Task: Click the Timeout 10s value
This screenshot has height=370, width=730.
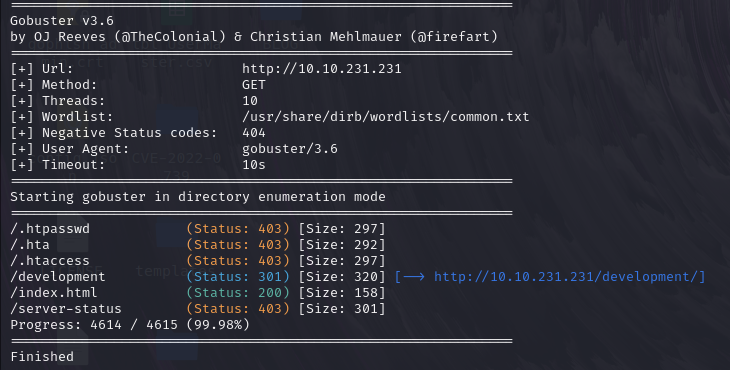Action: [x=254, y=165]
